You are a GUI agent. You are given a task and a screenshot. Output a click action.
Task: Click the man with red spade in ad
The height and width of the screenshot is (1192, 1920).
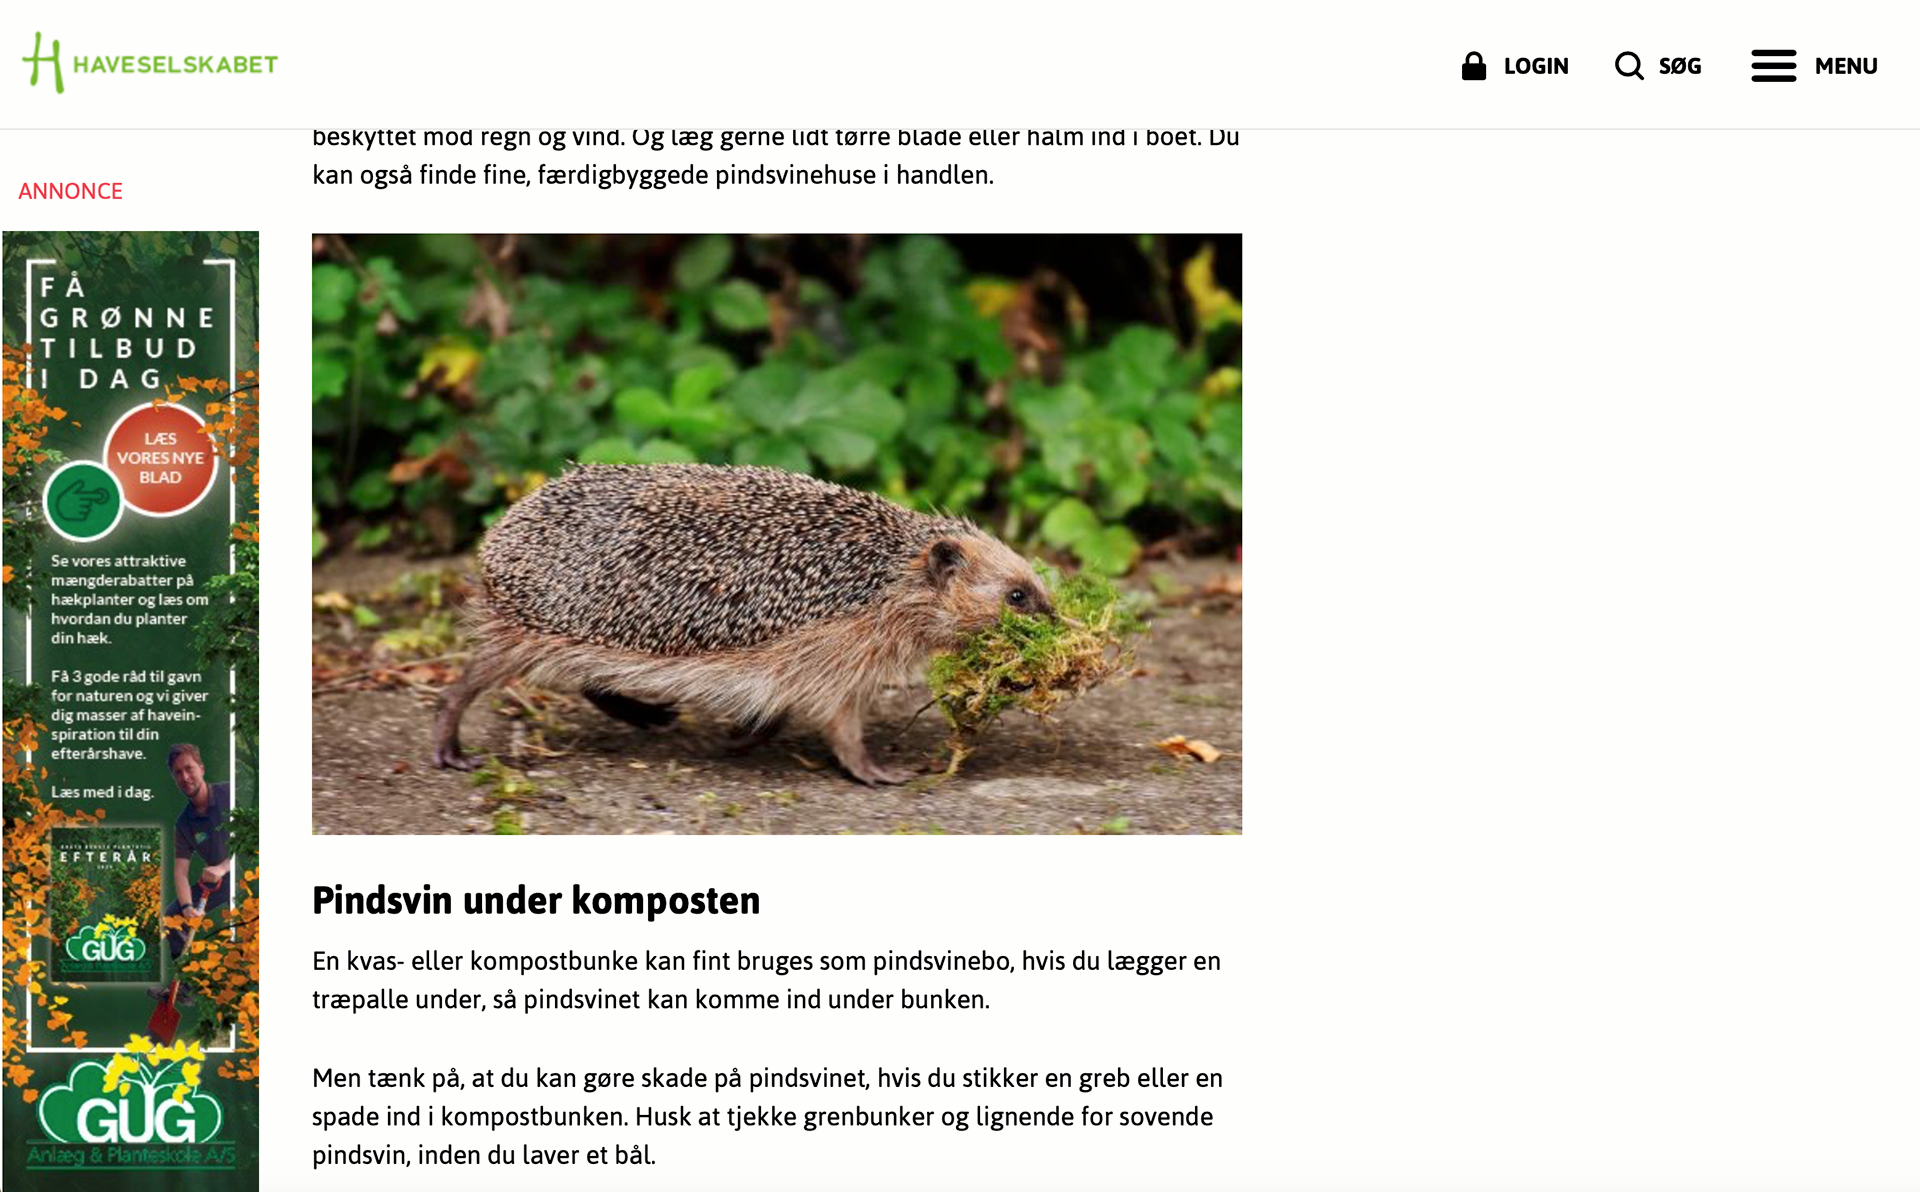pos(195,880)
